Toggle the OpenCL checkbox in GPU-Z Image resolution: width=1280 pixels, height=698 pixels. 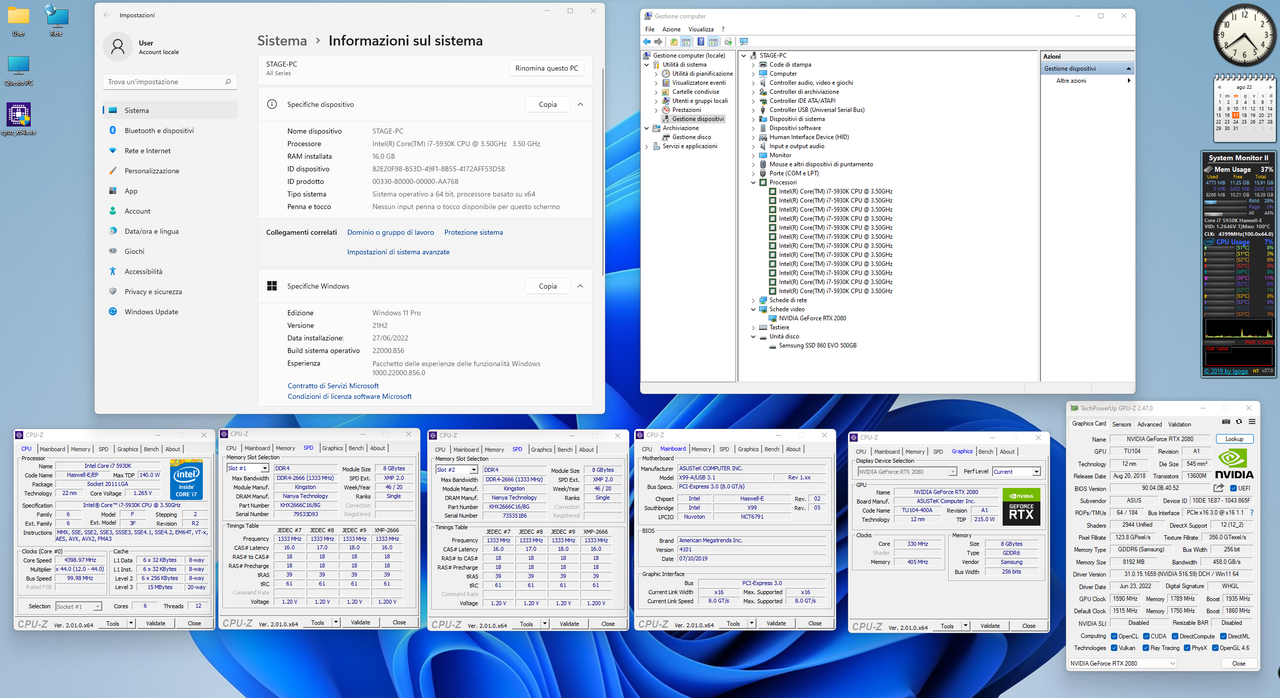coord(1114,636)
